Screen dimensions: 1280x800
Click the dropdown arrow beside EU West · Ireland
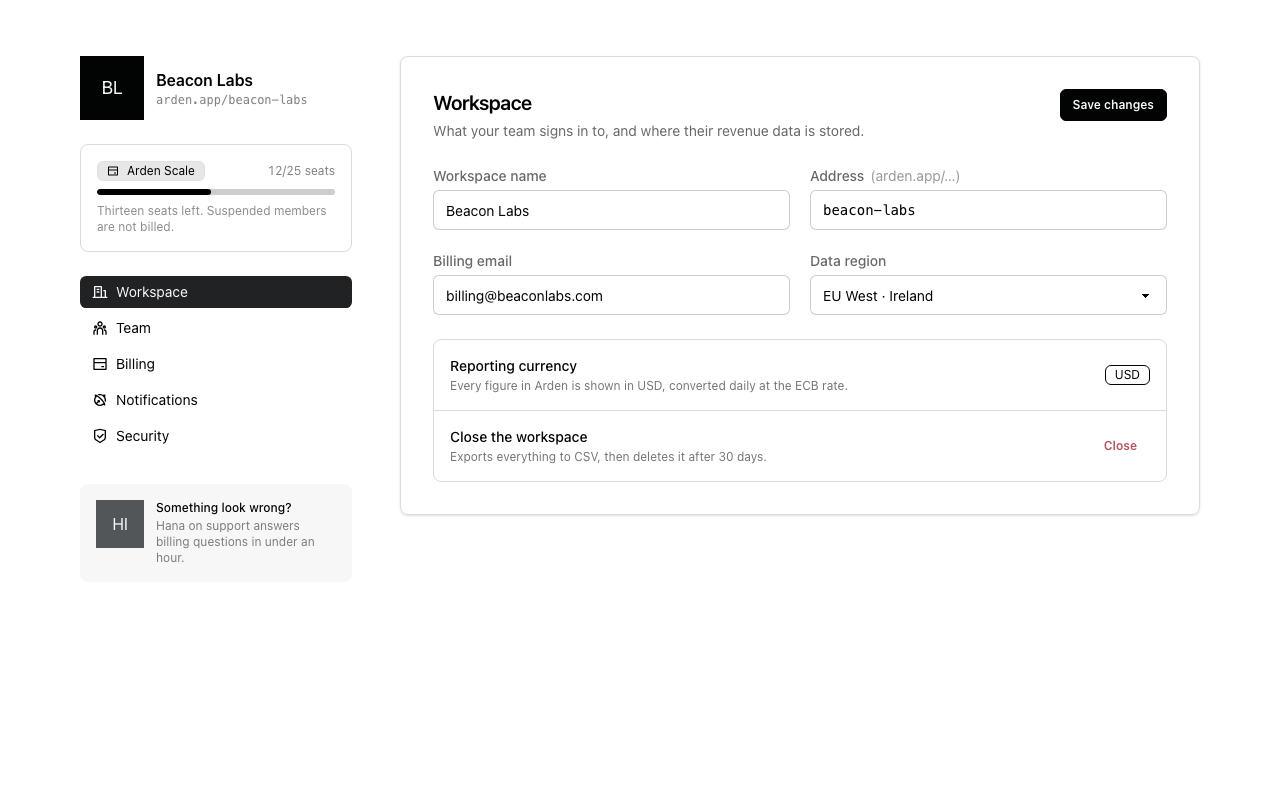(x=1146, y=296)
